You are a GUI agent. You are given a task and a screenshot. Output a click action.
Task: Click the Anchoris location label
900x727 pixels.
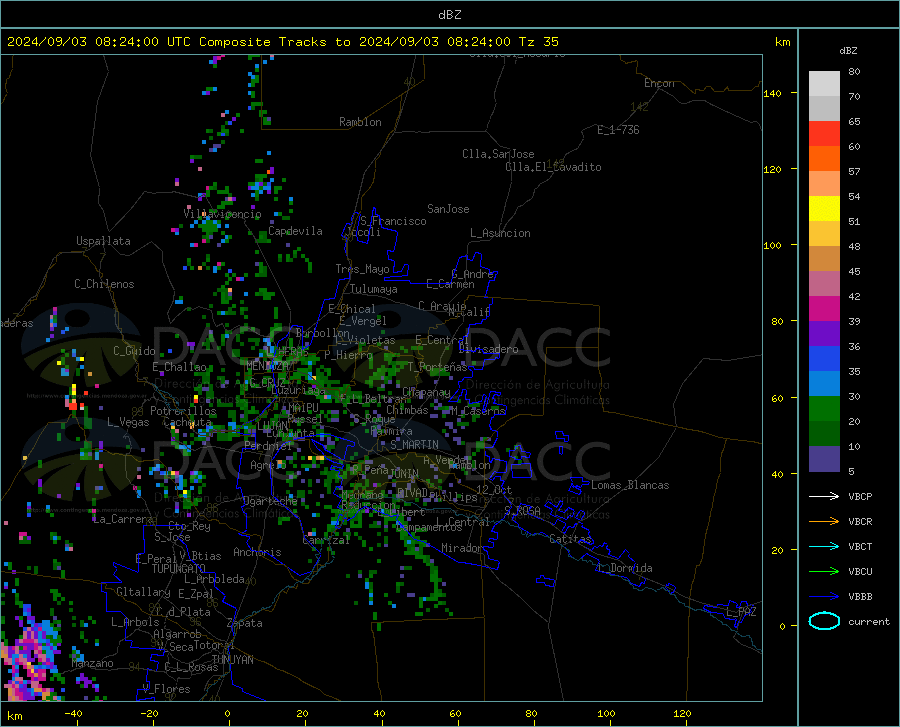[x=257, y=553]
